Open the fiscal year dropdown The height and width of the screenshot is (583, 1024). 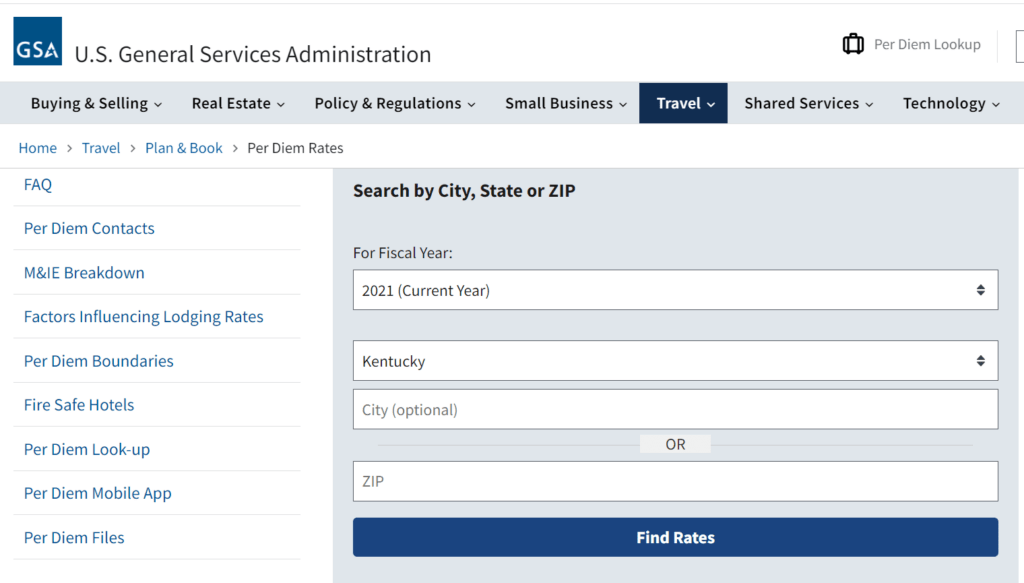pos(675,290)
